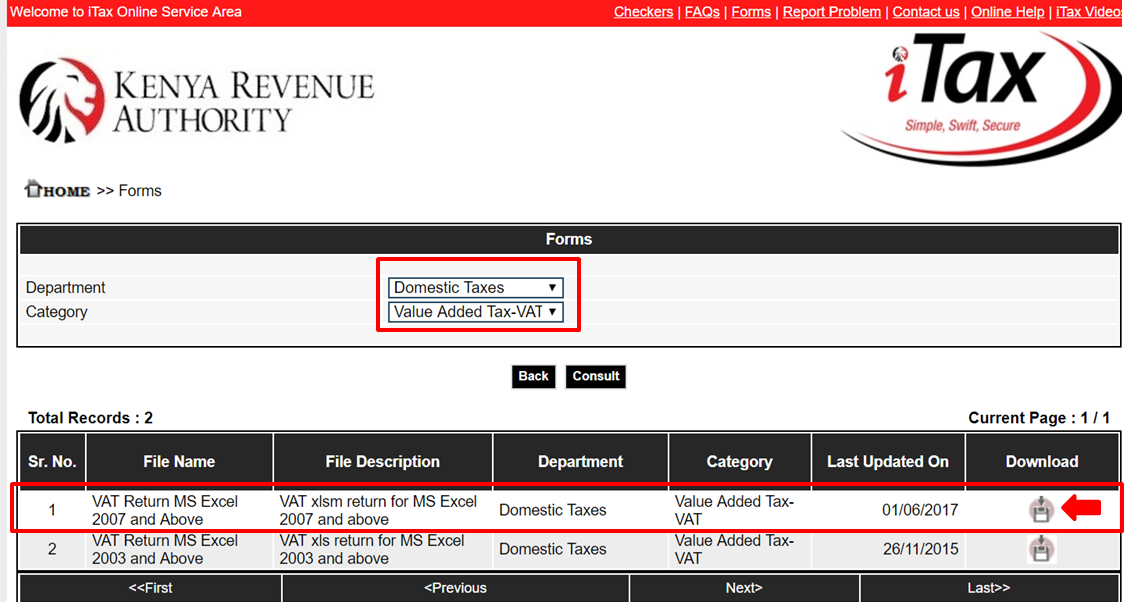This screenshot has height=602, width=1124.
Task: Go to the Next page of records
Action: tap(744, 588)
